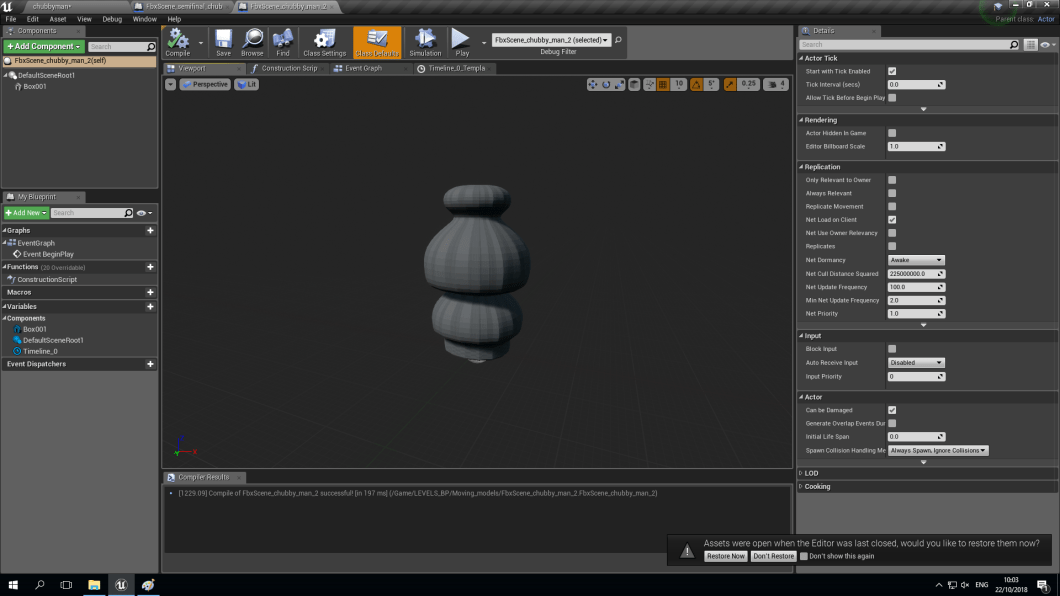Click the Details search field
This screenshot has width=1060, height=596.
click(x=903, y=45)
